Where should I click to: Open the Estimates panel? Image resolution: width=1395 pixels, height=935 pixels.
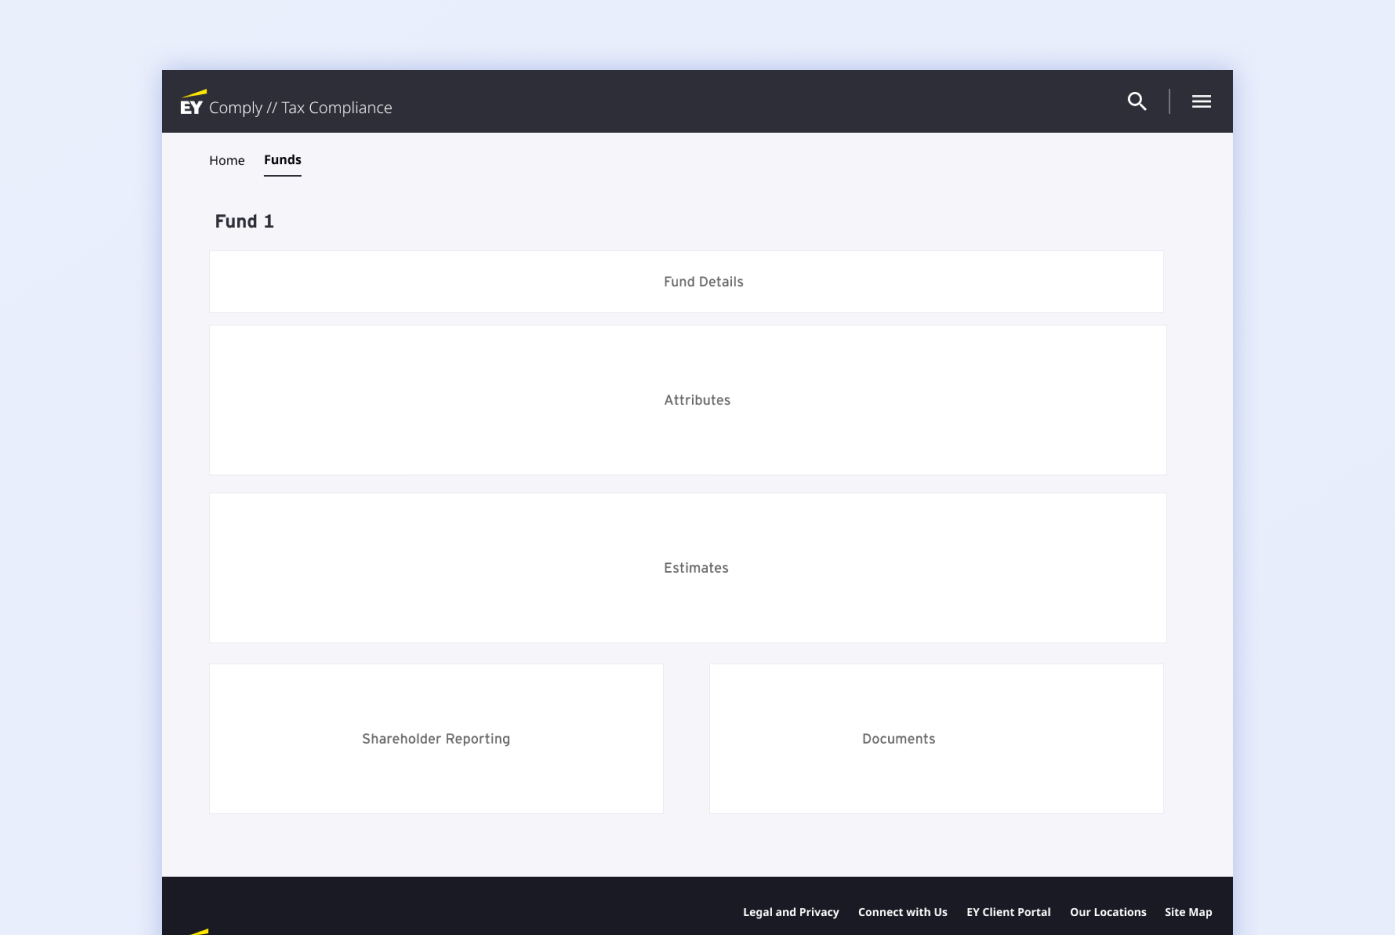tap(688, 568)
